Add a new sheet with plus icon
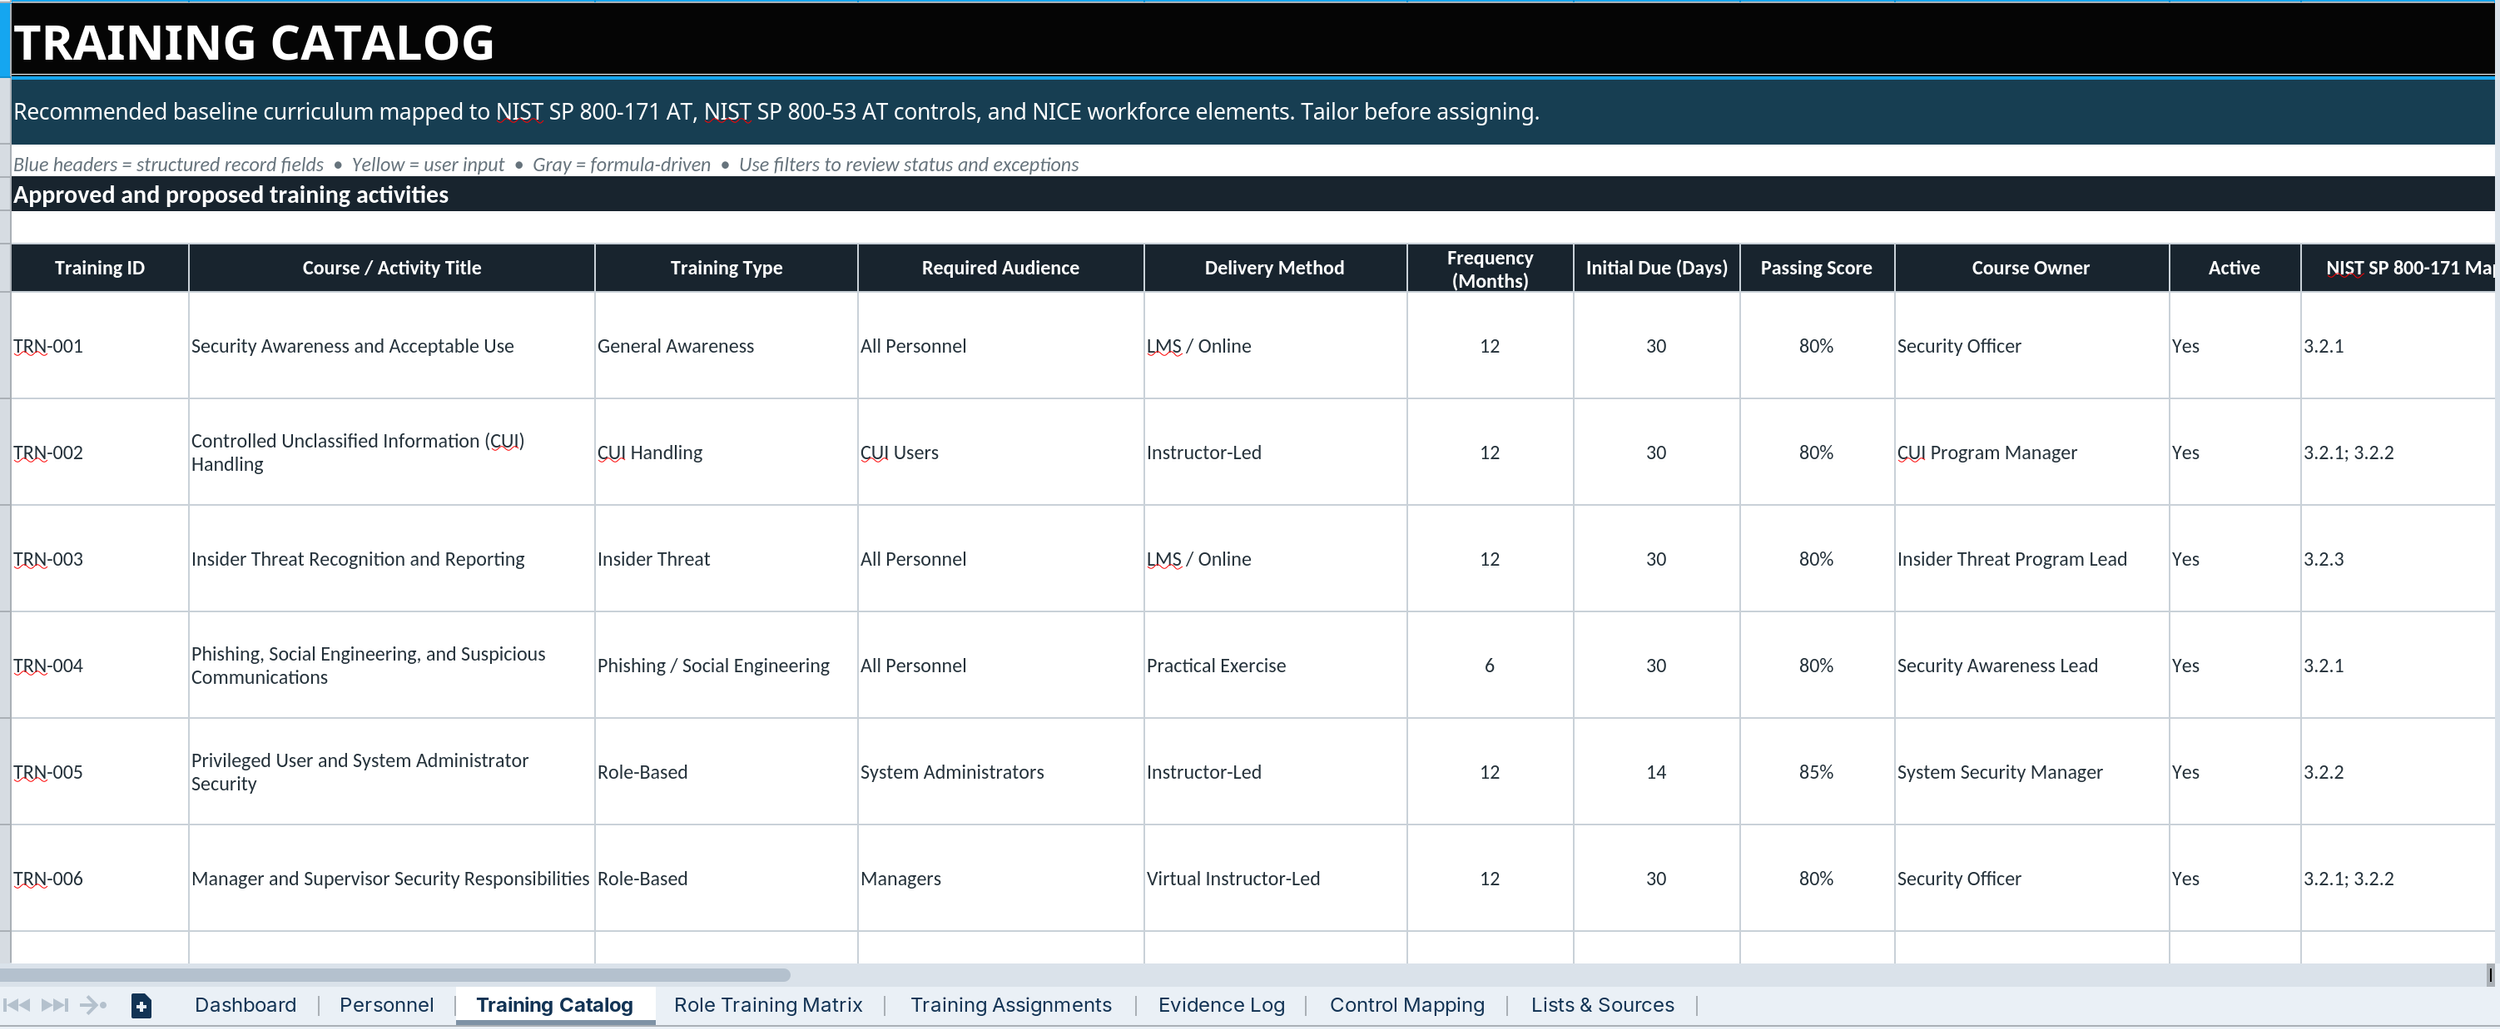 [x=141, y=1006]
